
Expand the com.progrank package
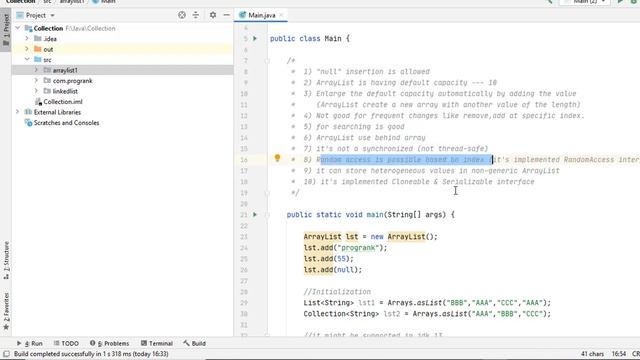point(36,80)
